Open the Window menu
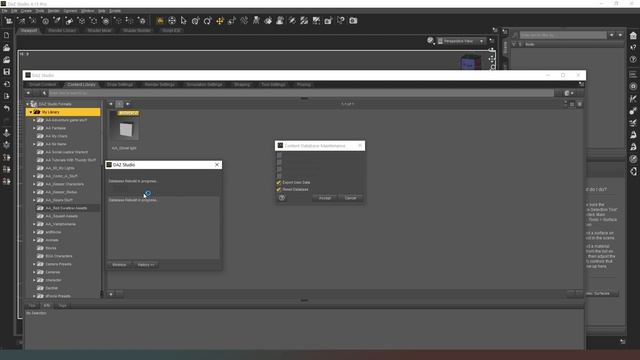 (87, 11)
